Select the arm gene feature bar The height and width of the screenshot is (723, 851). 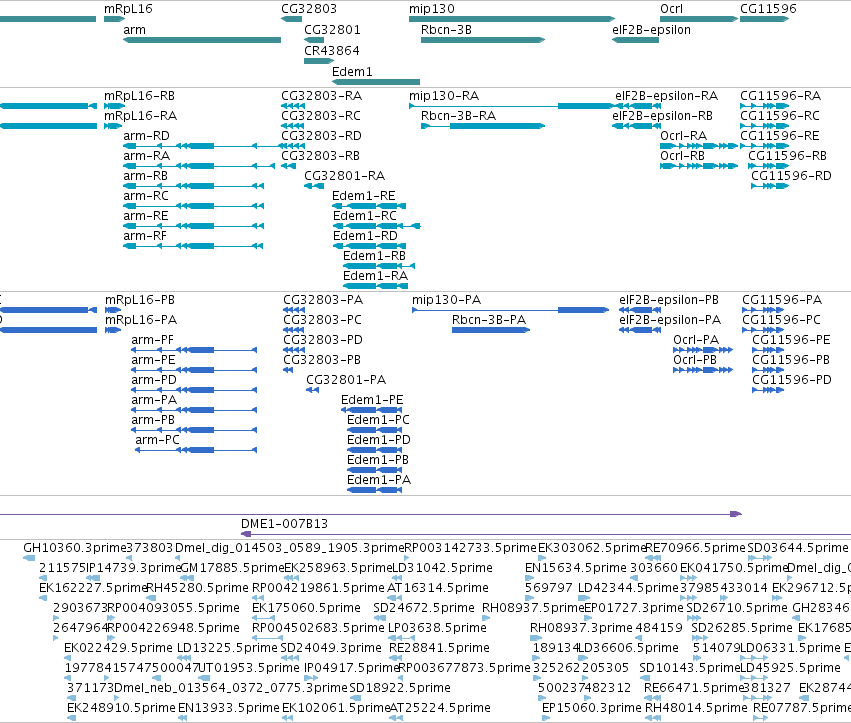tap(202, 40)
